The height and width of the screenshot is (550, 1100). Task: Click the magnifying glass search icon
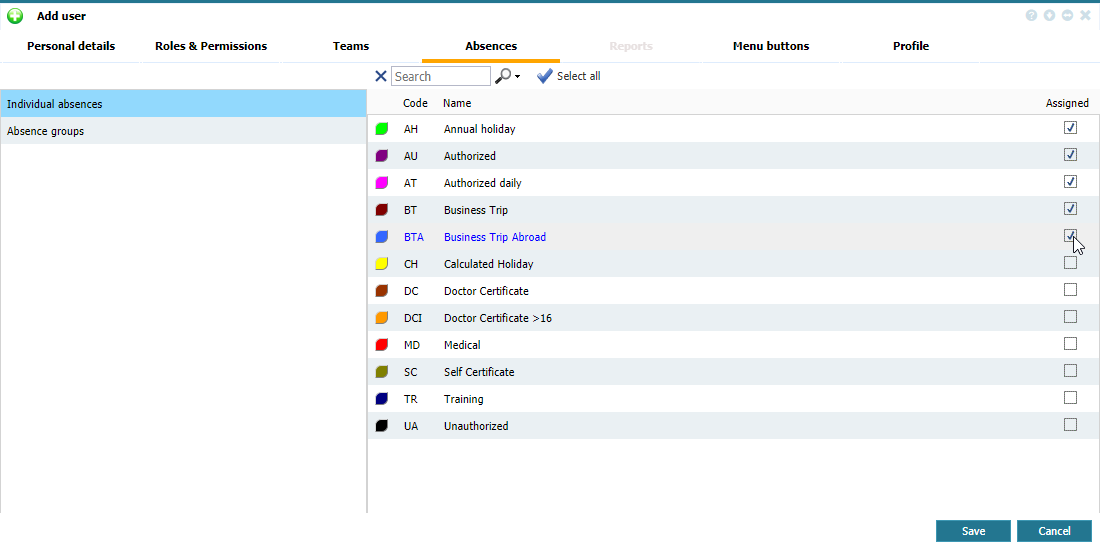pos(503,76)
